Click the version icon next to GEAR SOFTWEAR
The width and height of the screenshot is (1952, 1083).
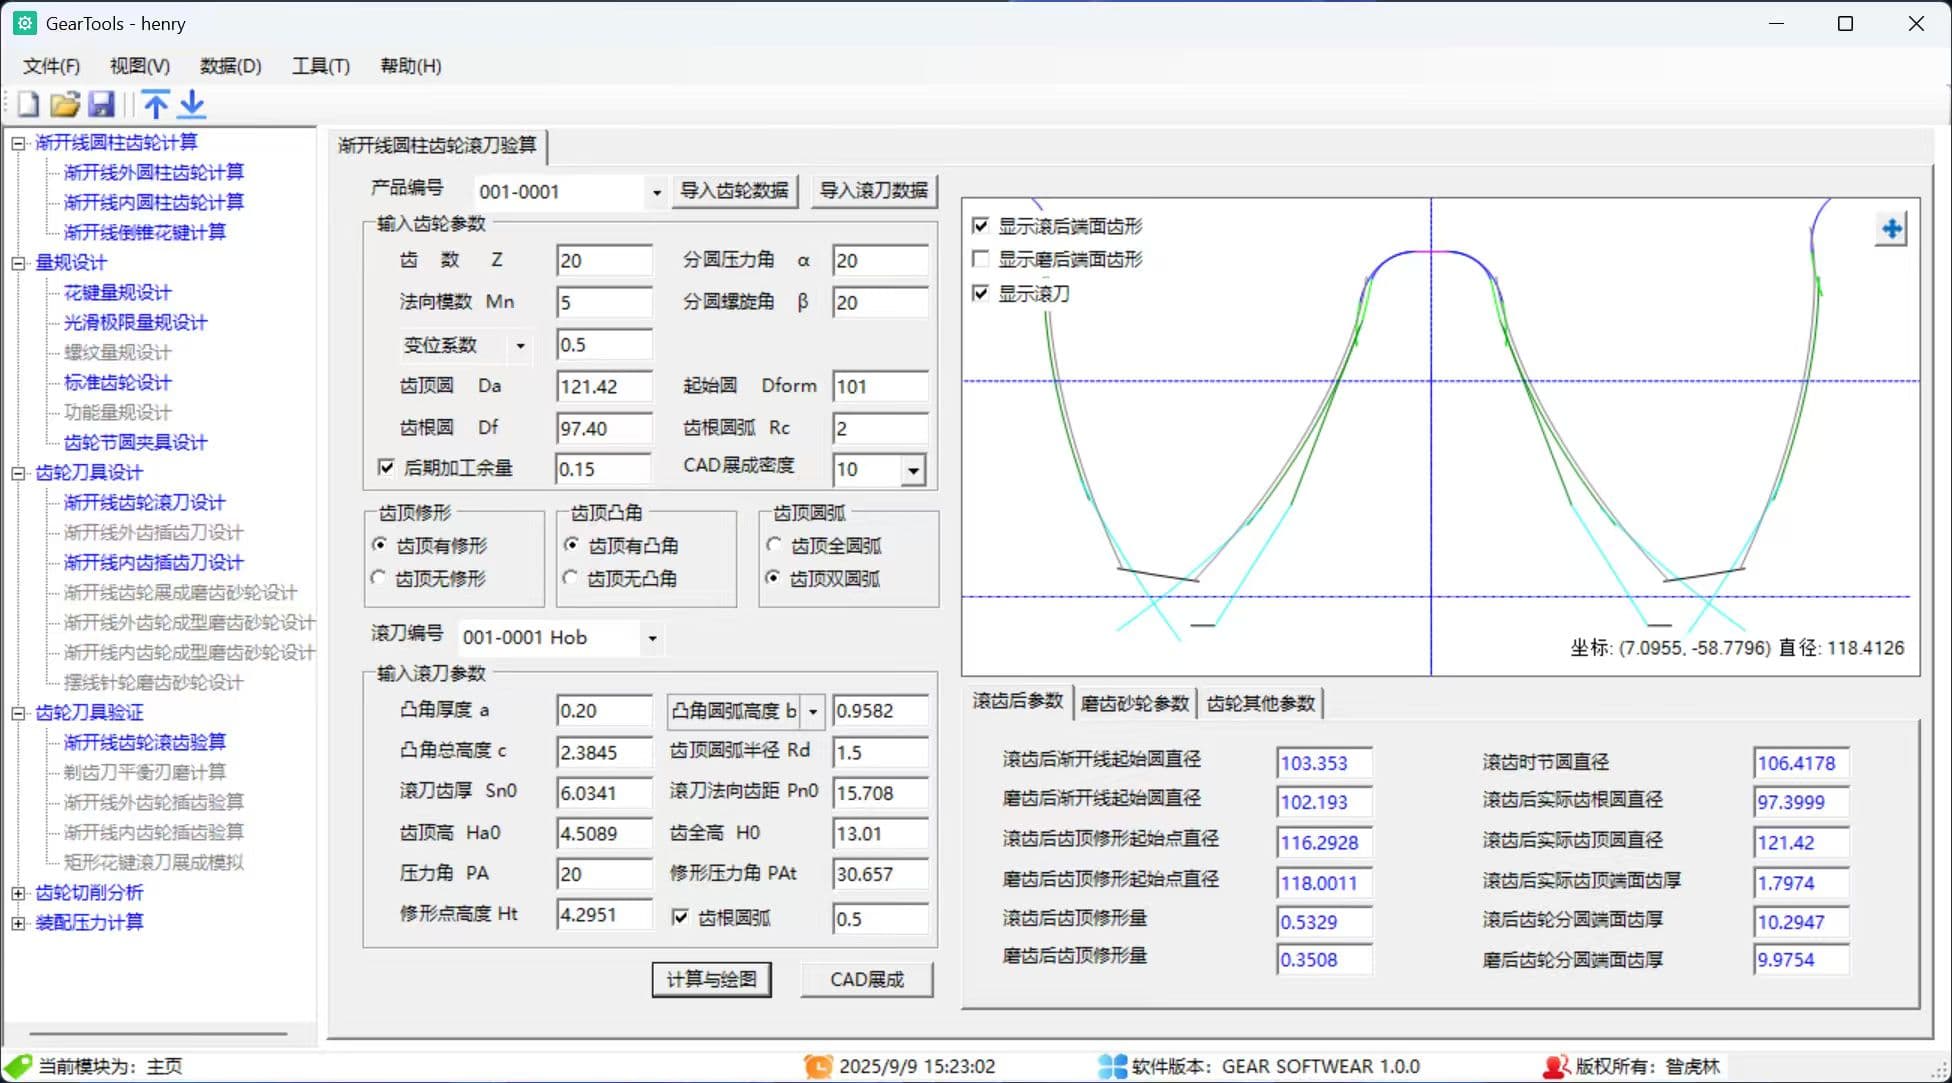pyautogui.click(x=1111, y=1066)
